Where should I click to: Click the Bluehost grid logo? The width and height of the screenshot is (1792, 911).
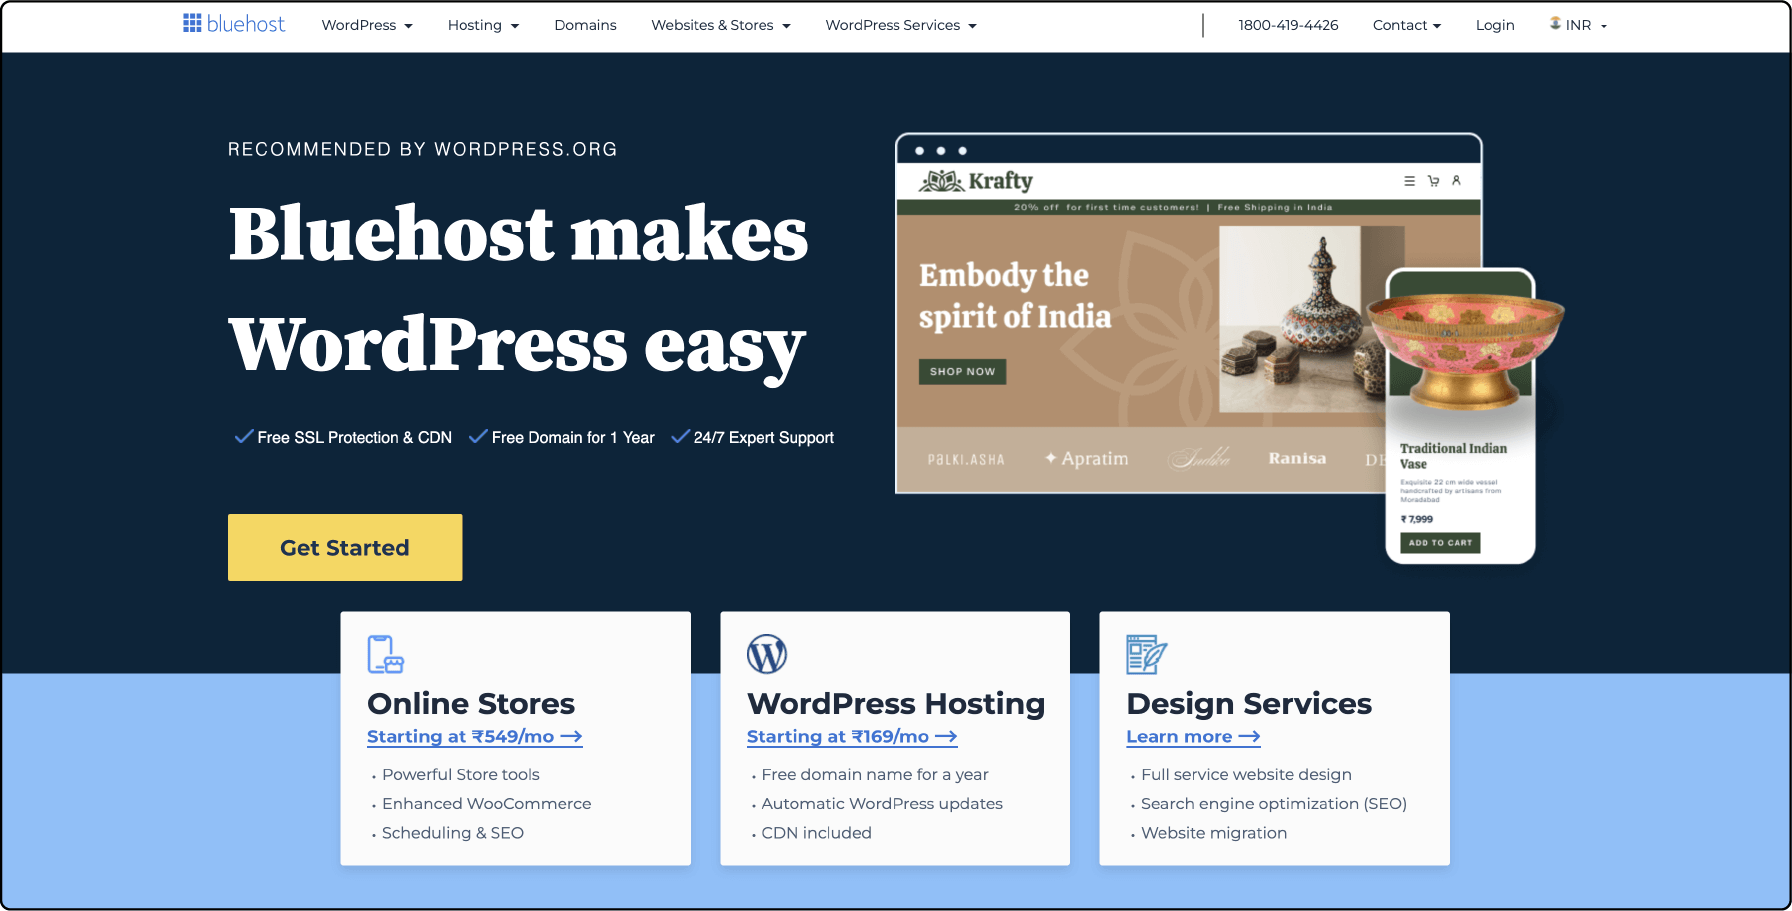[x=192, y=23]
